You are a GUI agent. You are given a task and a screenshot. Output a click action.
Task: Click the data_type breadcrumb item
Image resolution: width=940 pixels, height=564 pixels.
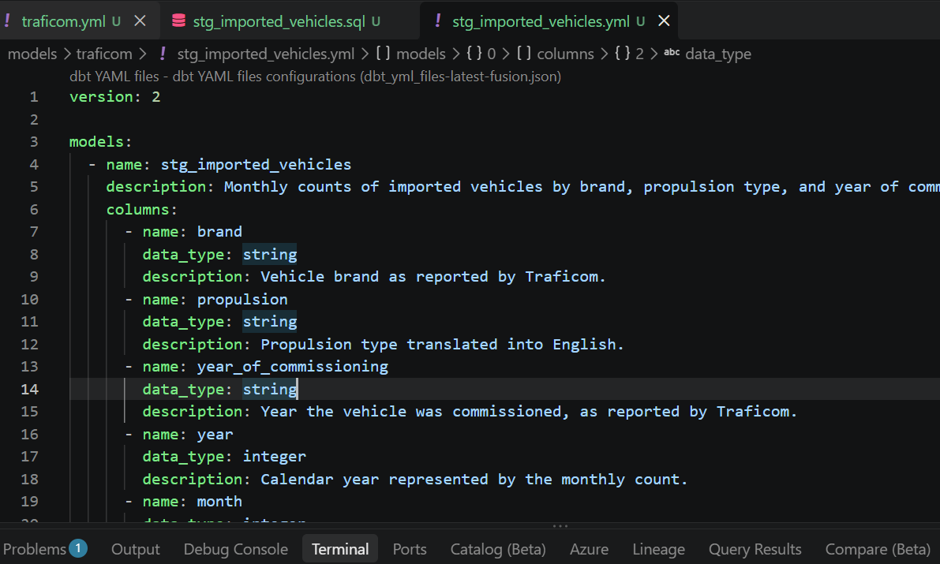coord(718,54)
